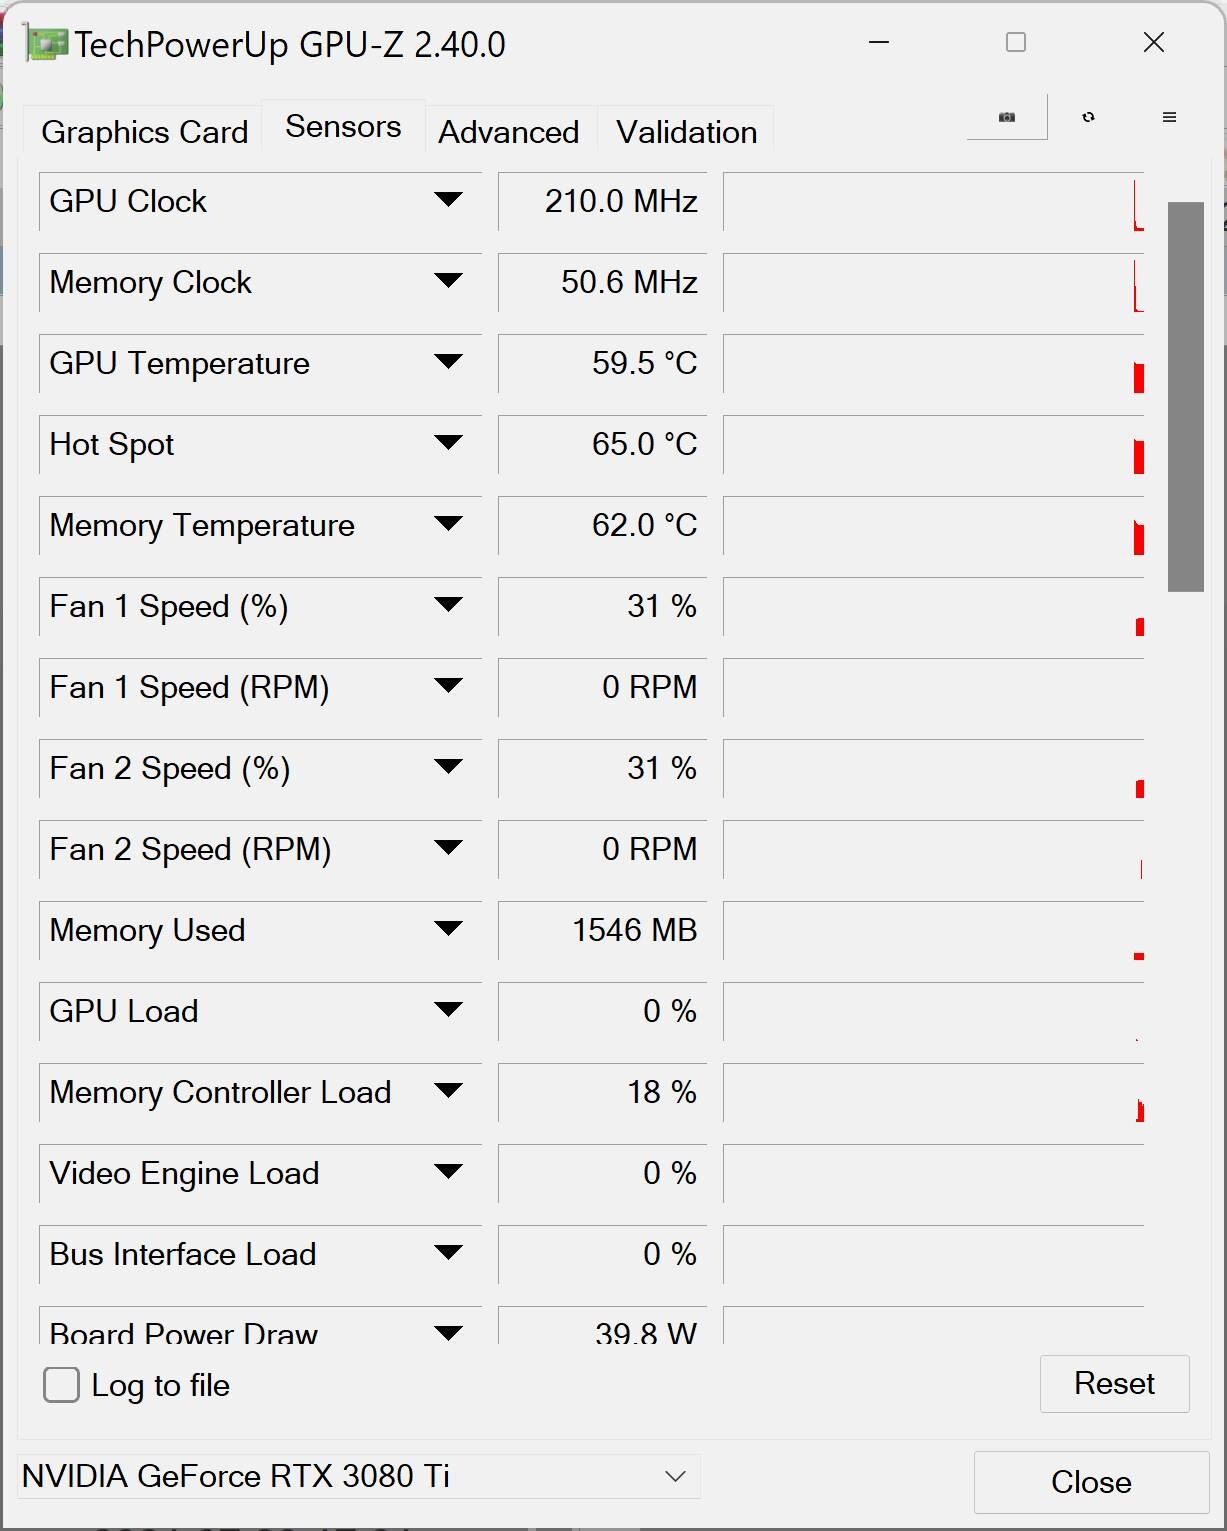Open the NVIDIA GeForce RTX 3080 Ti selector
Image resolution: width=1227 pixels, height=1531 pixels.
pos(359,1476)
